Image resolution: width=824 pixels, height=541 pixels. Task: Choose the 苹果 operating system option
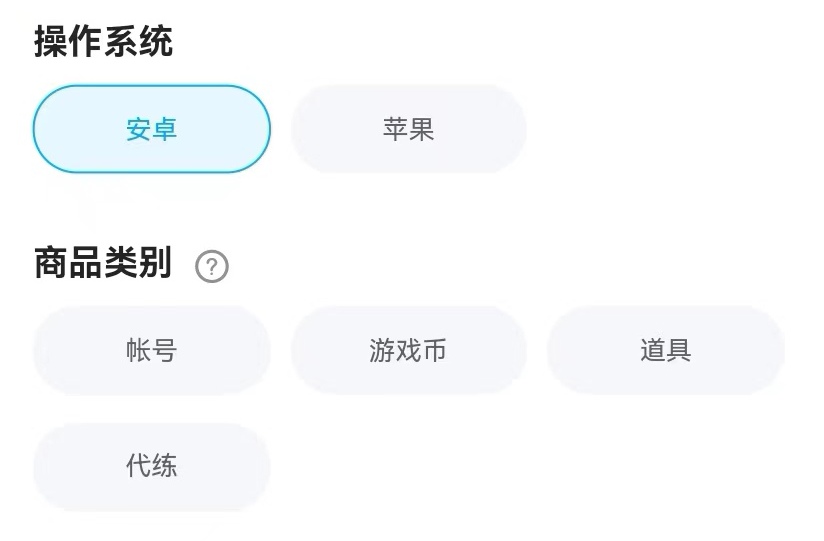coord(408,129)
